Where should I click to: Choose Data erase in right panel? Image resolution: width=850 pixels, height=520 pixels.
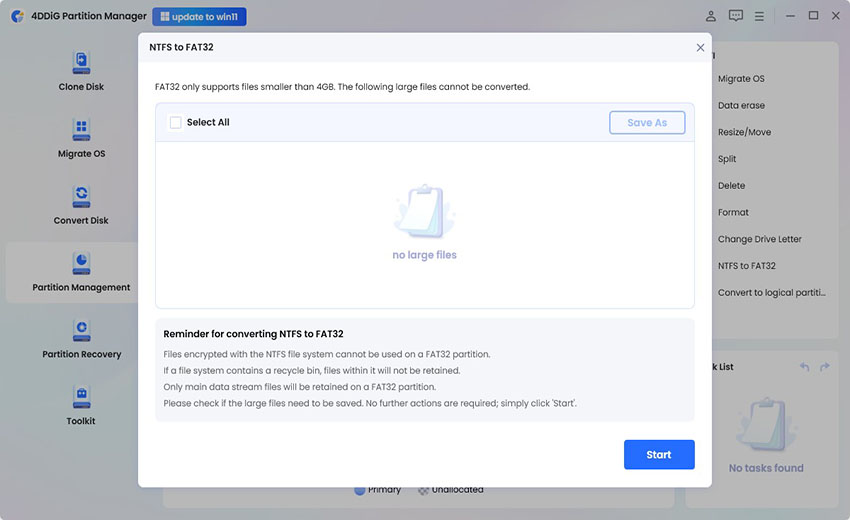[x=741, y=105]
